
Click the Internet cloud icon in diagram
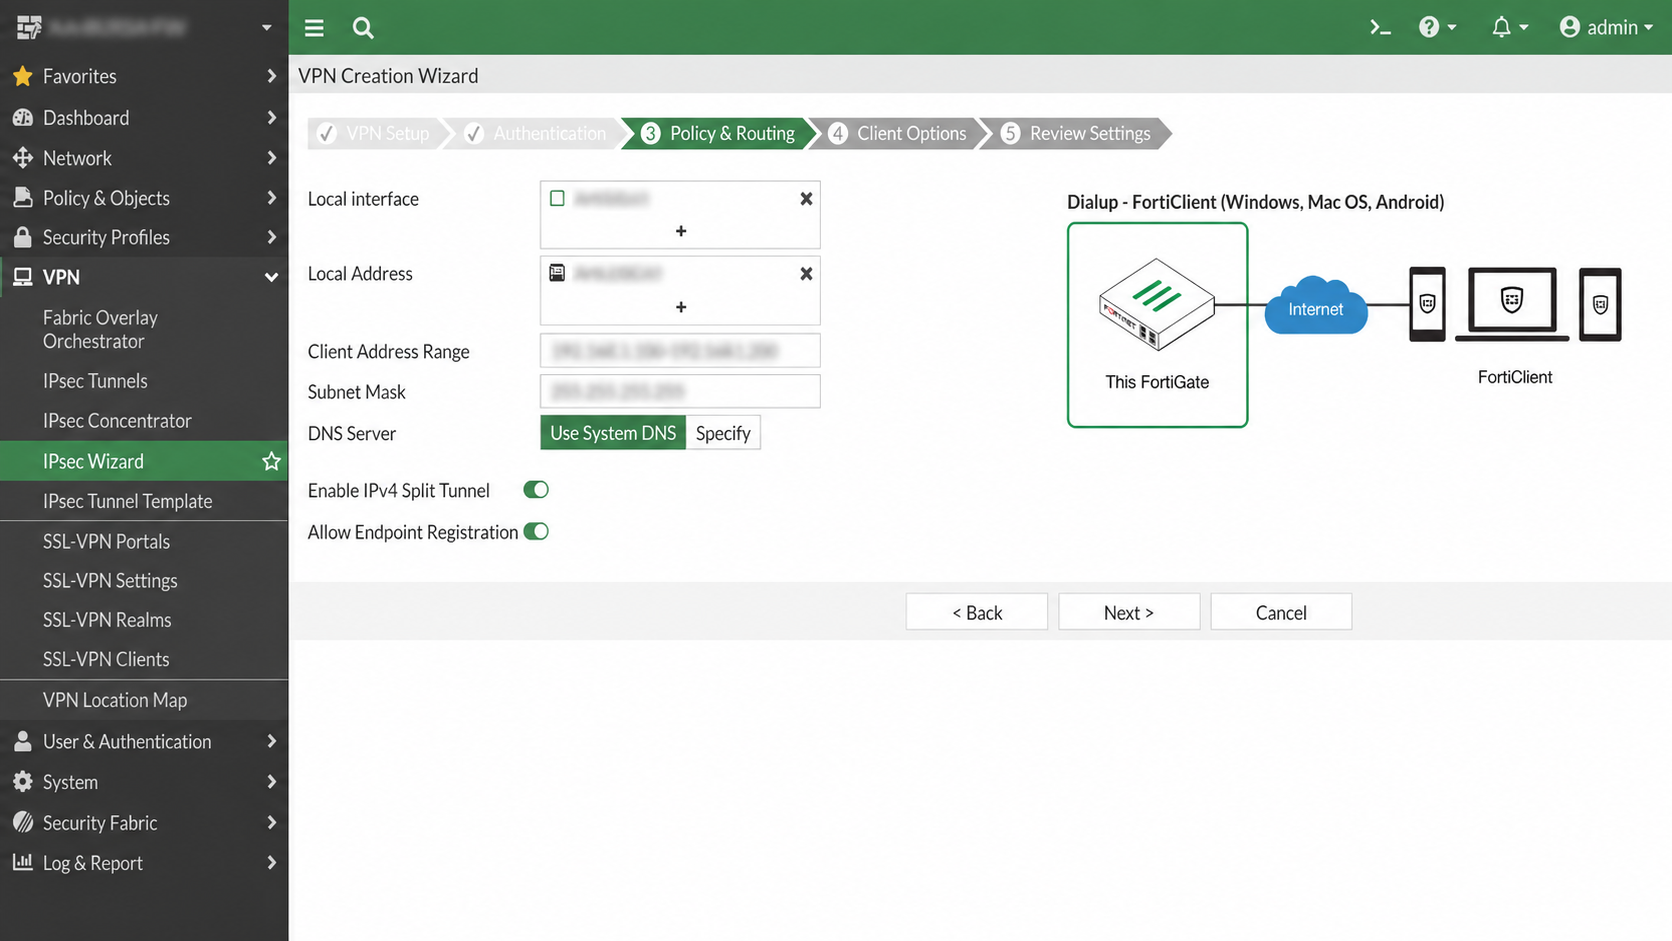coord(1315,305)
